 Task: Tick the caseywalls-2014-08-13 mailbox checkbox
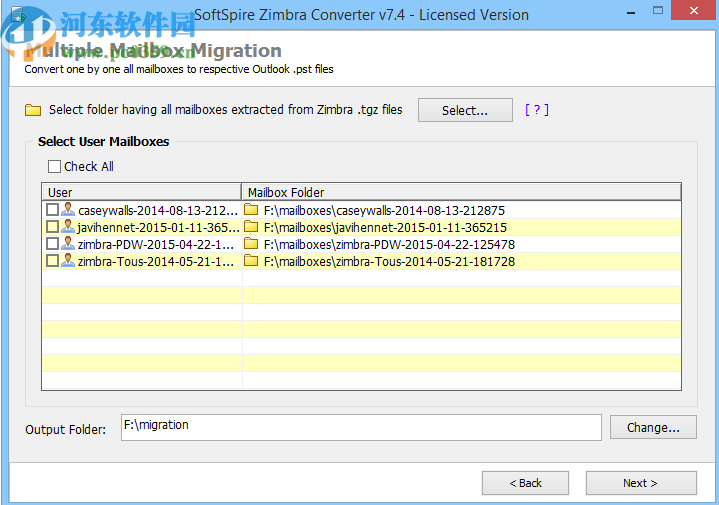[52, 210]
